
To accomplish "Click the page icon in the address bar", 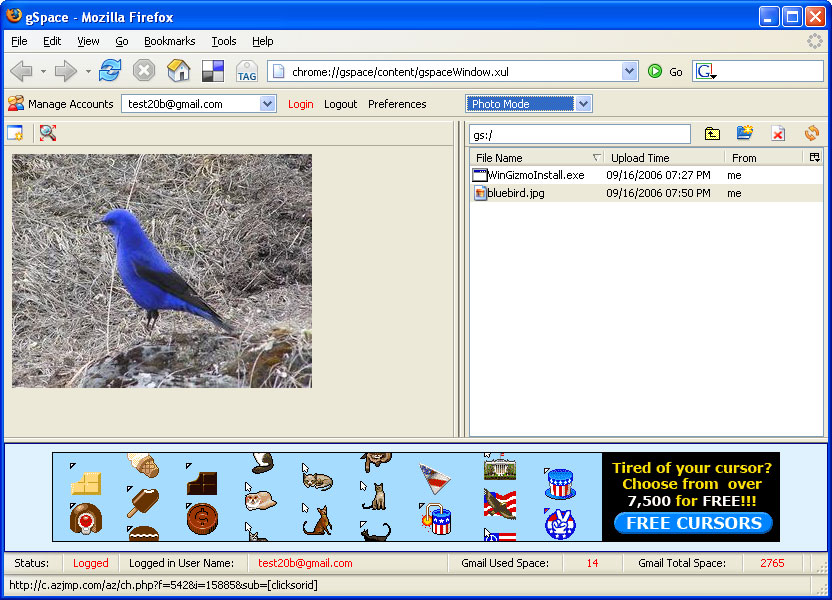I will (x=279, y=71).
